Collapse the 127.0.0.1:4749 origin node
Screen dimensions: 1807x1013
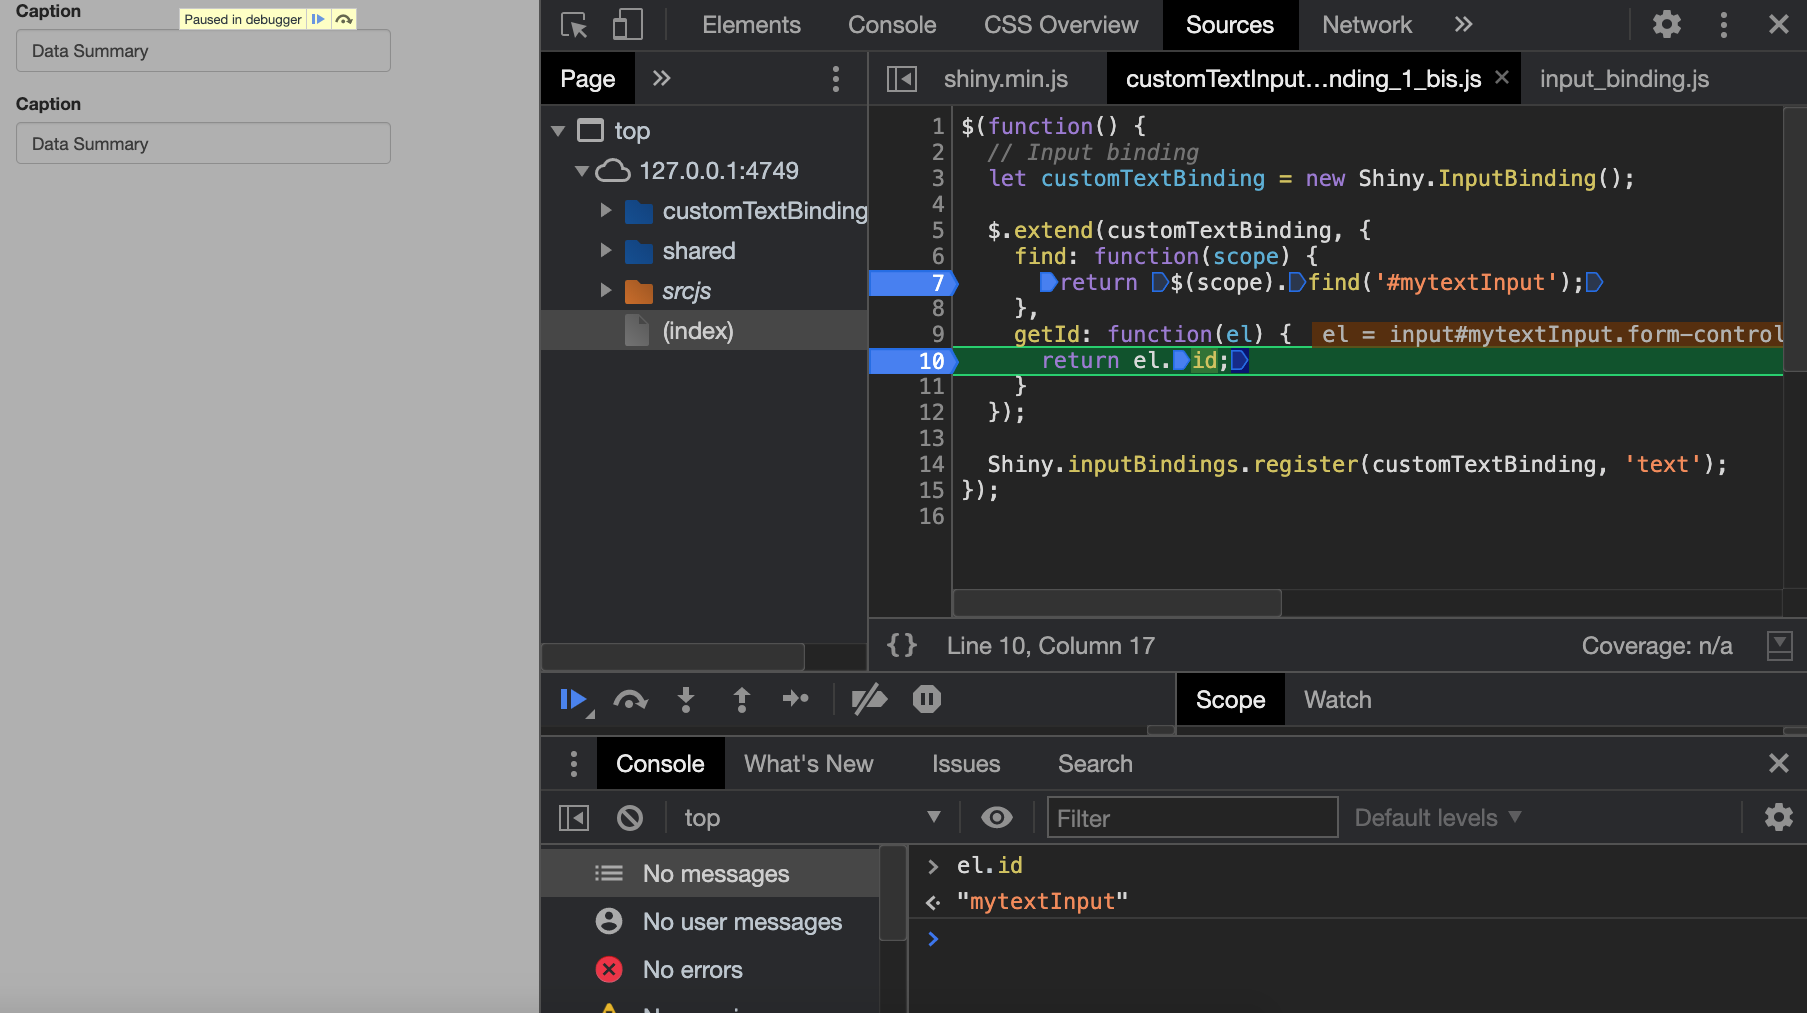tap(581, 171)
